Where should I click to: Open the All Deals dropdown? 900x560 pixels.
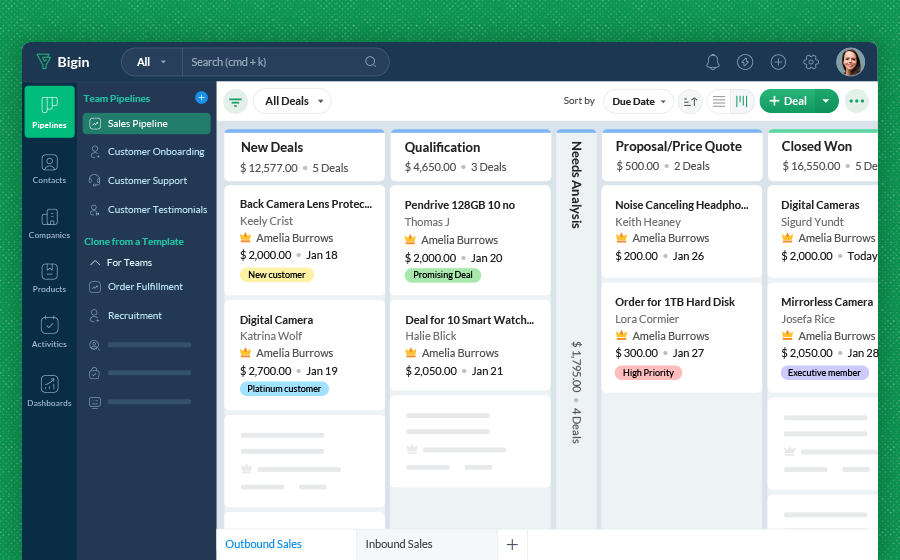[293, 101]
